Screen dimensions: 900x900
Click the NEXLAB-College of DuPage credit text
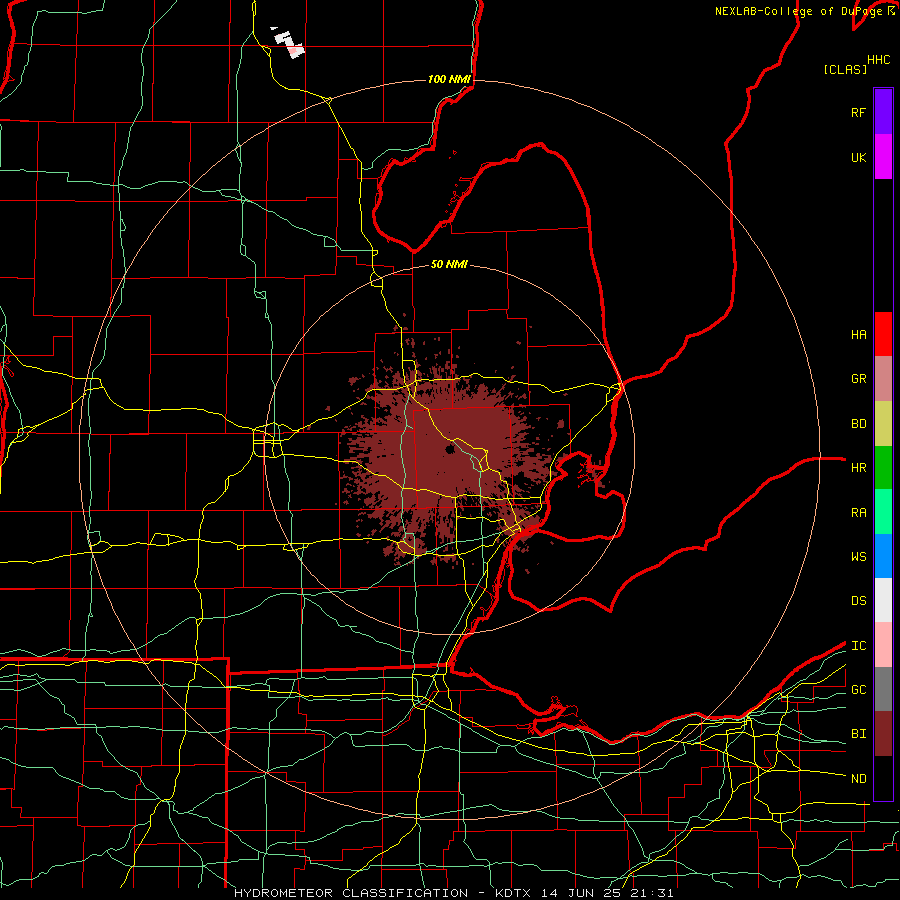[x=800, y=11]
